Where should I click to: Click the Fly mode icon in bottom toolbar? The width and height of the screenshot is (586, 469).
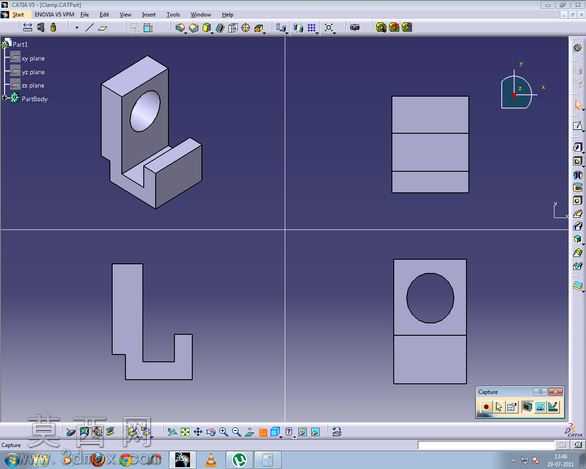coord(172,432)
